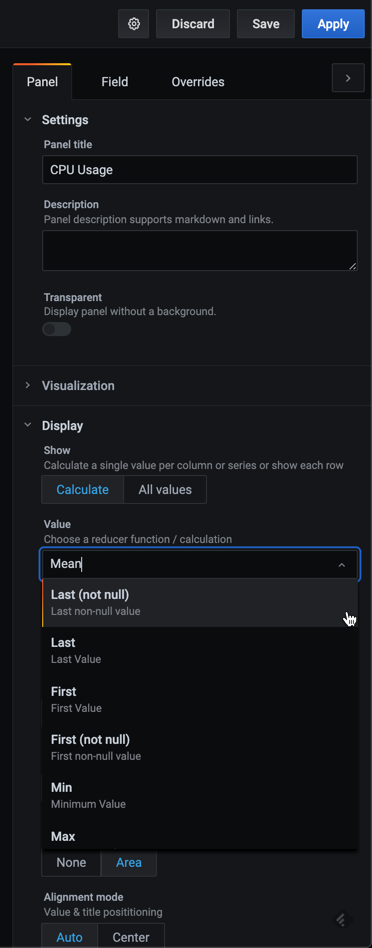Image resolution: width=372 pixels, height=948 pixels.
Task: Collapse the Settings section chevron
Action: pos(27,120)
